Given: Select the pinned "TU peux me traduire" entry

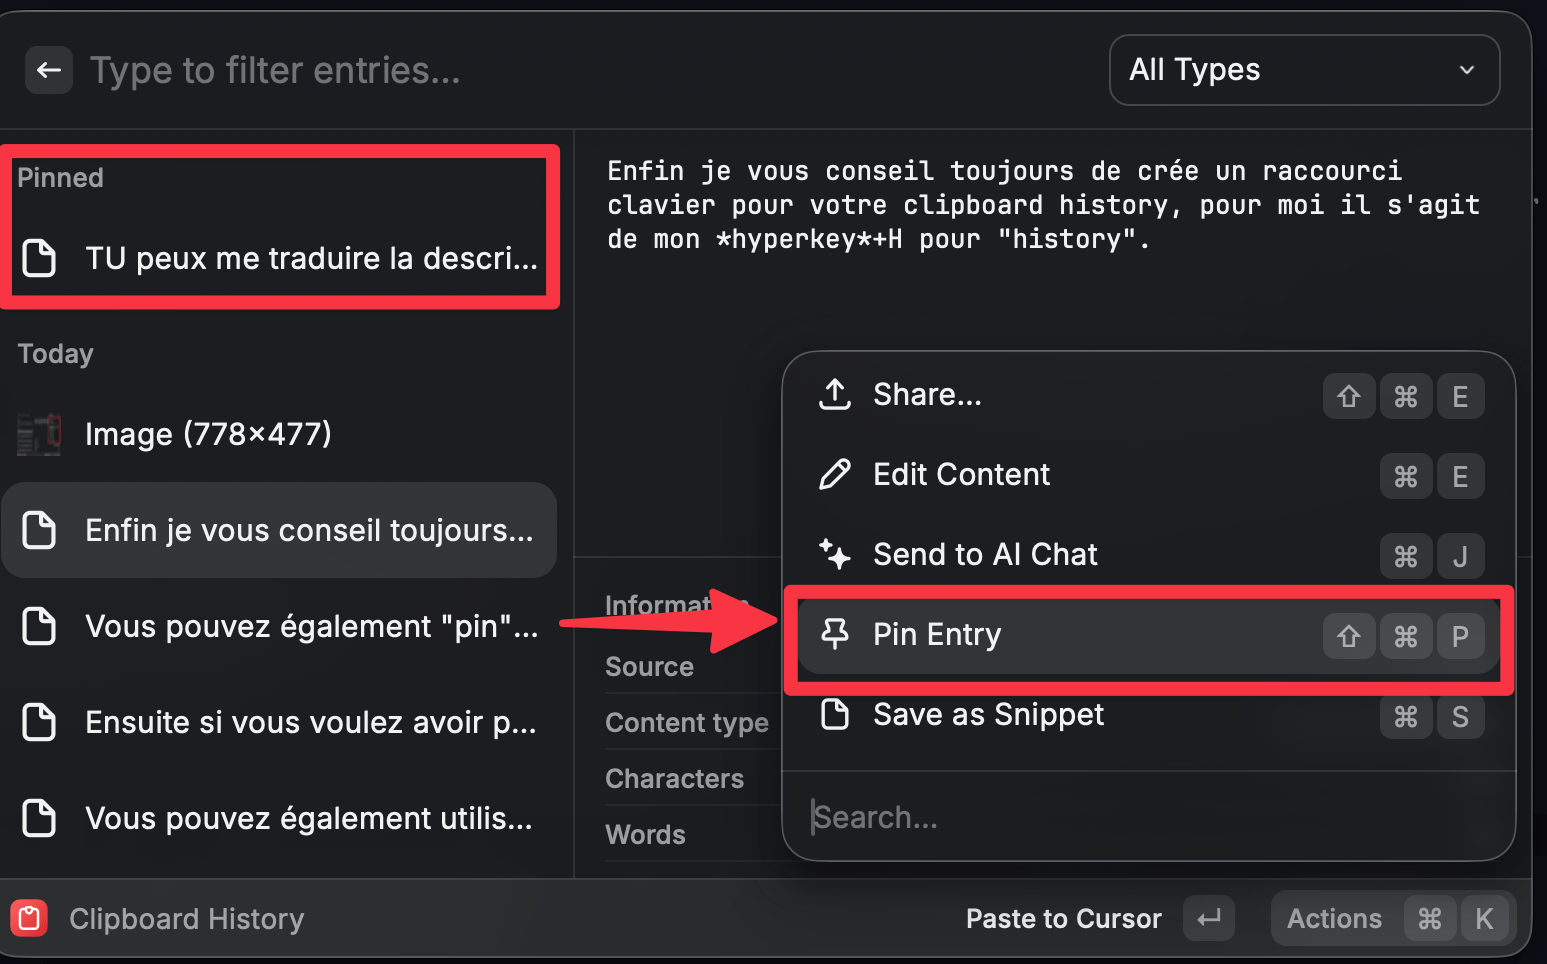Looking at the screenshot, I should click(x=311, y=258).
